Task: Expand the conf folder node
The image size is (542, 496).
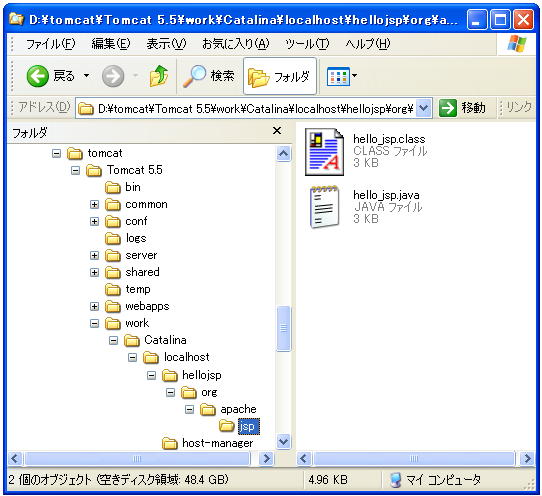Action: 94,222
